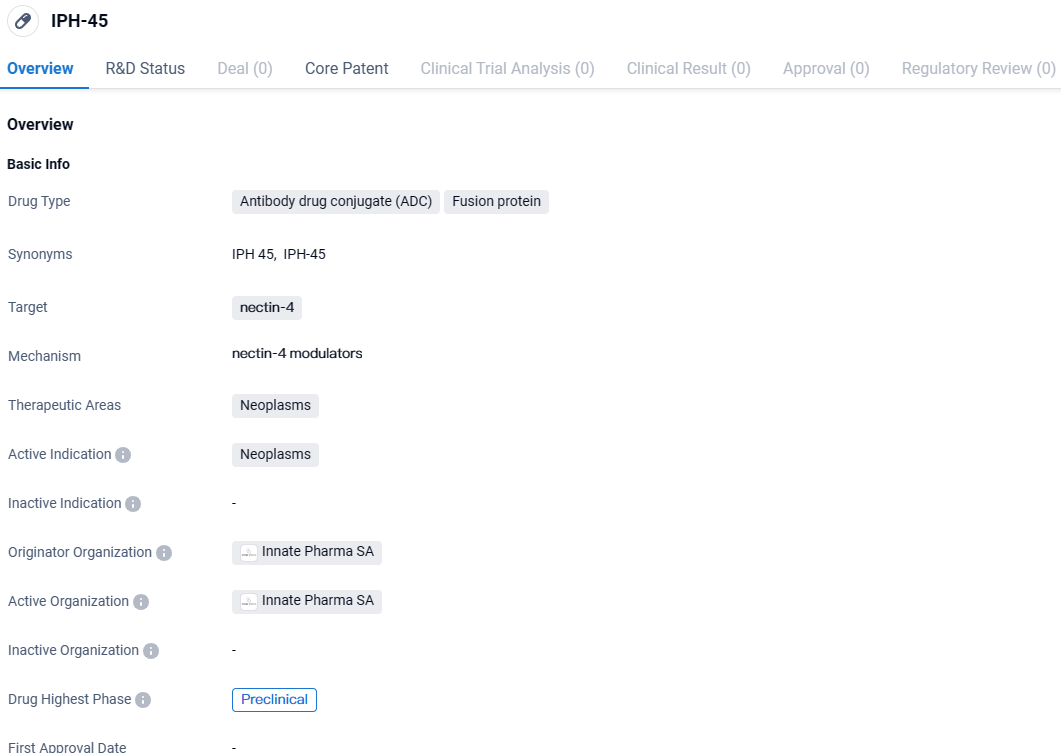Open the Core Patent tab
This screenshot has height=753, width=1061.
(346, 68)
